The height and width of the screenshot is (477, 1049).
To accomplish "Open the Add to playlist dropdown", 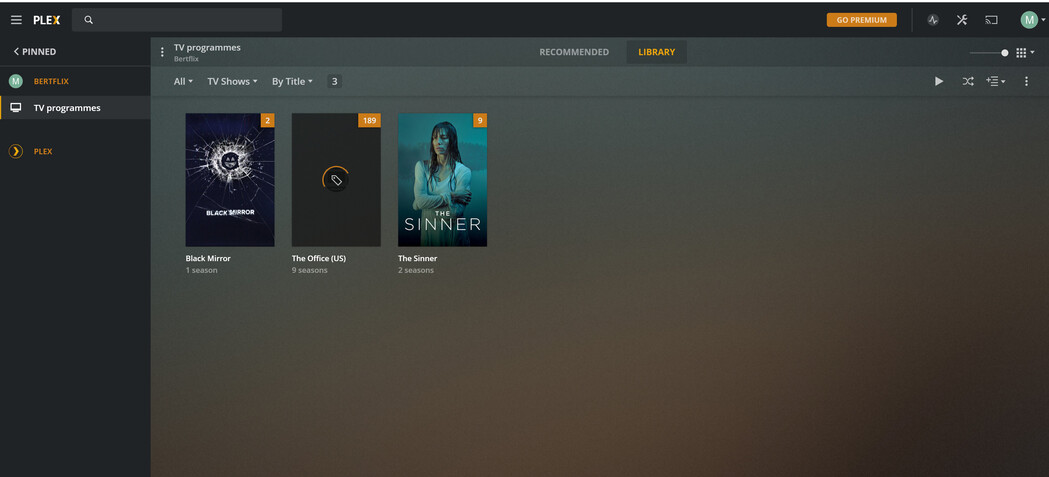I will (995, 82).
